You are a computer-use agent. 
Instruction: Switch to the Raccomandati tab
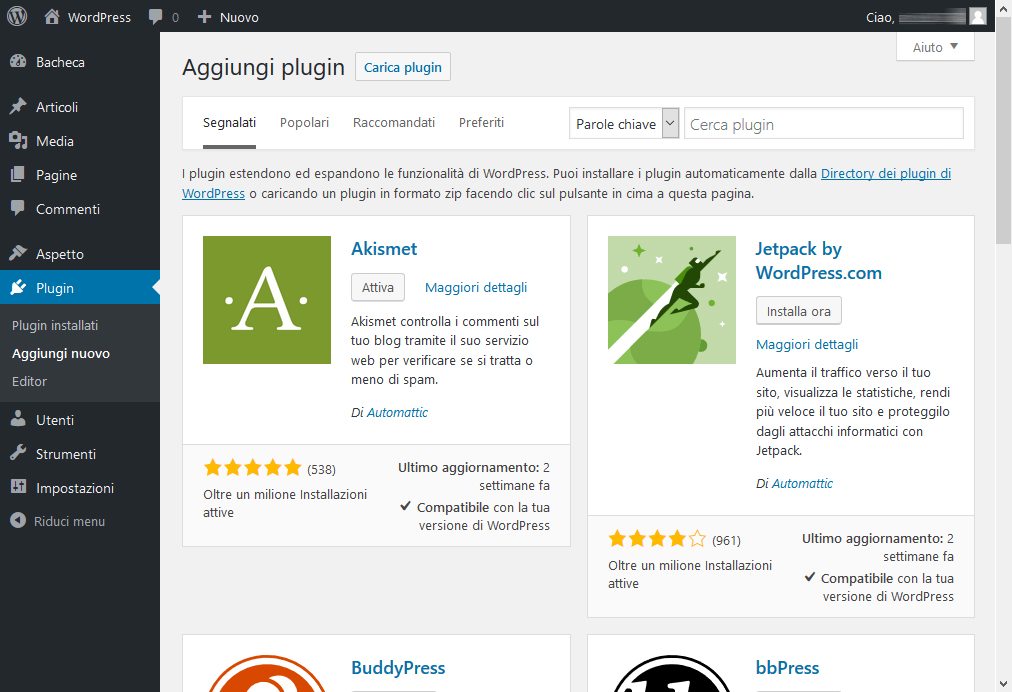click(x=393, y=122)
